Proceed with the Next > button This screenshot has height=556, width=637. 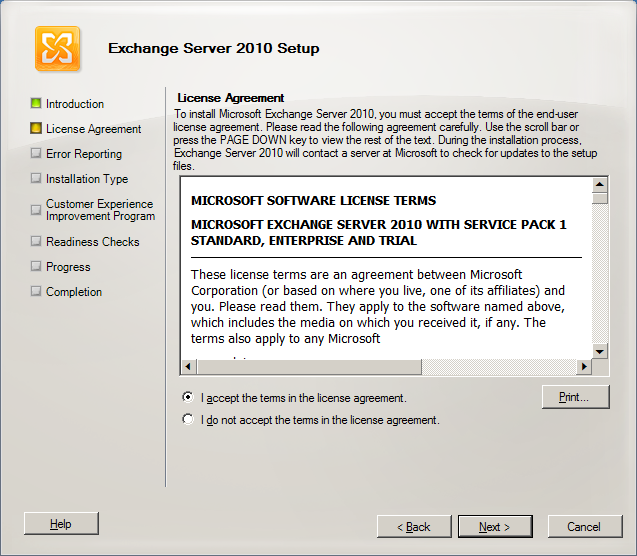coord(495,527)
